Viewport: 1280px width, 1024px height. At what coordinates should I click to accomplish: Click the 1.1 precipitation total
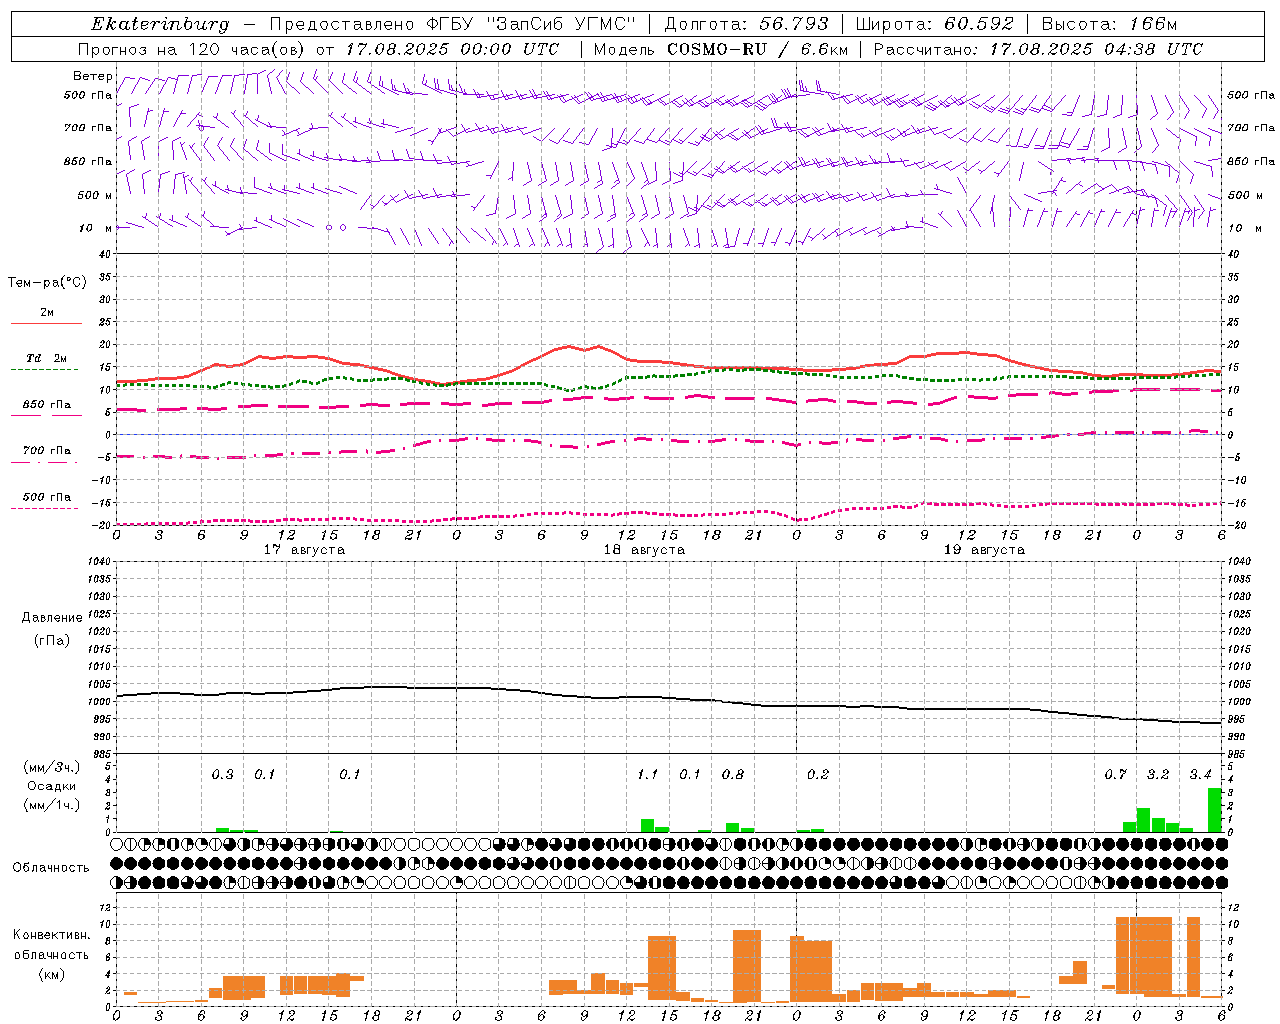pyautogui.click(x=647, y=774)
